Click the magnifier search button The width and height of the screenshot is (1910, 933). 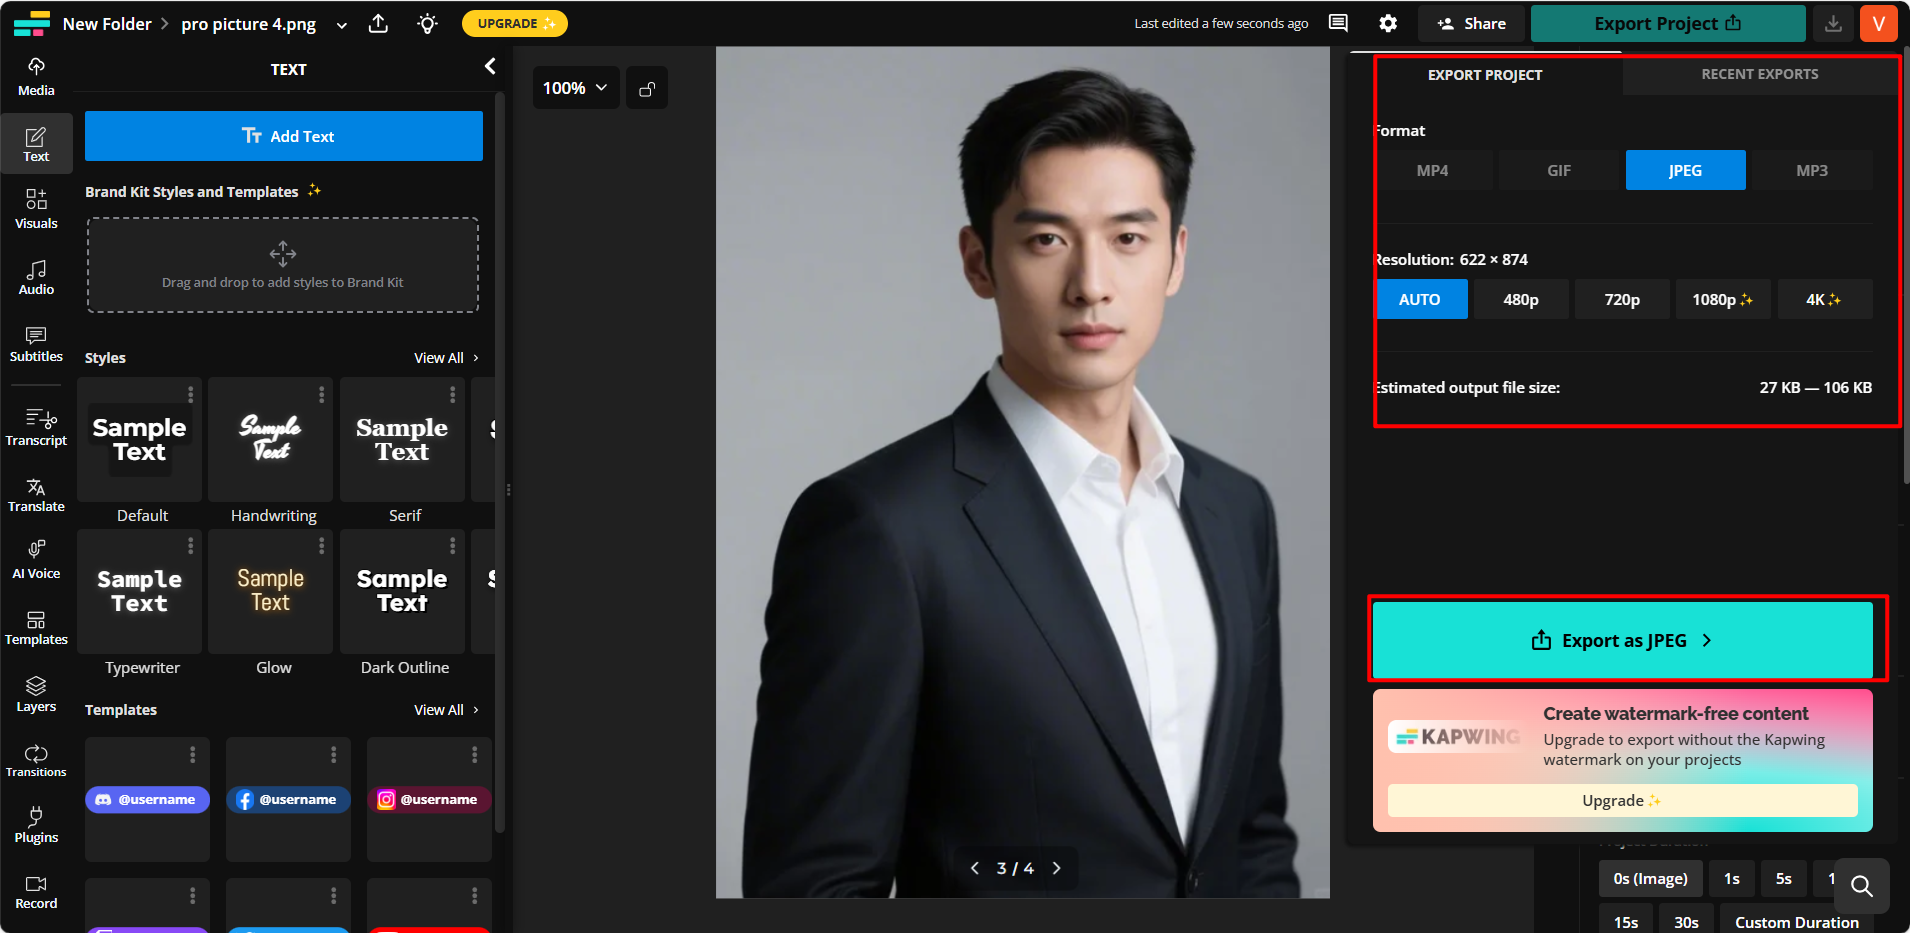click(x=1861, y=885)
